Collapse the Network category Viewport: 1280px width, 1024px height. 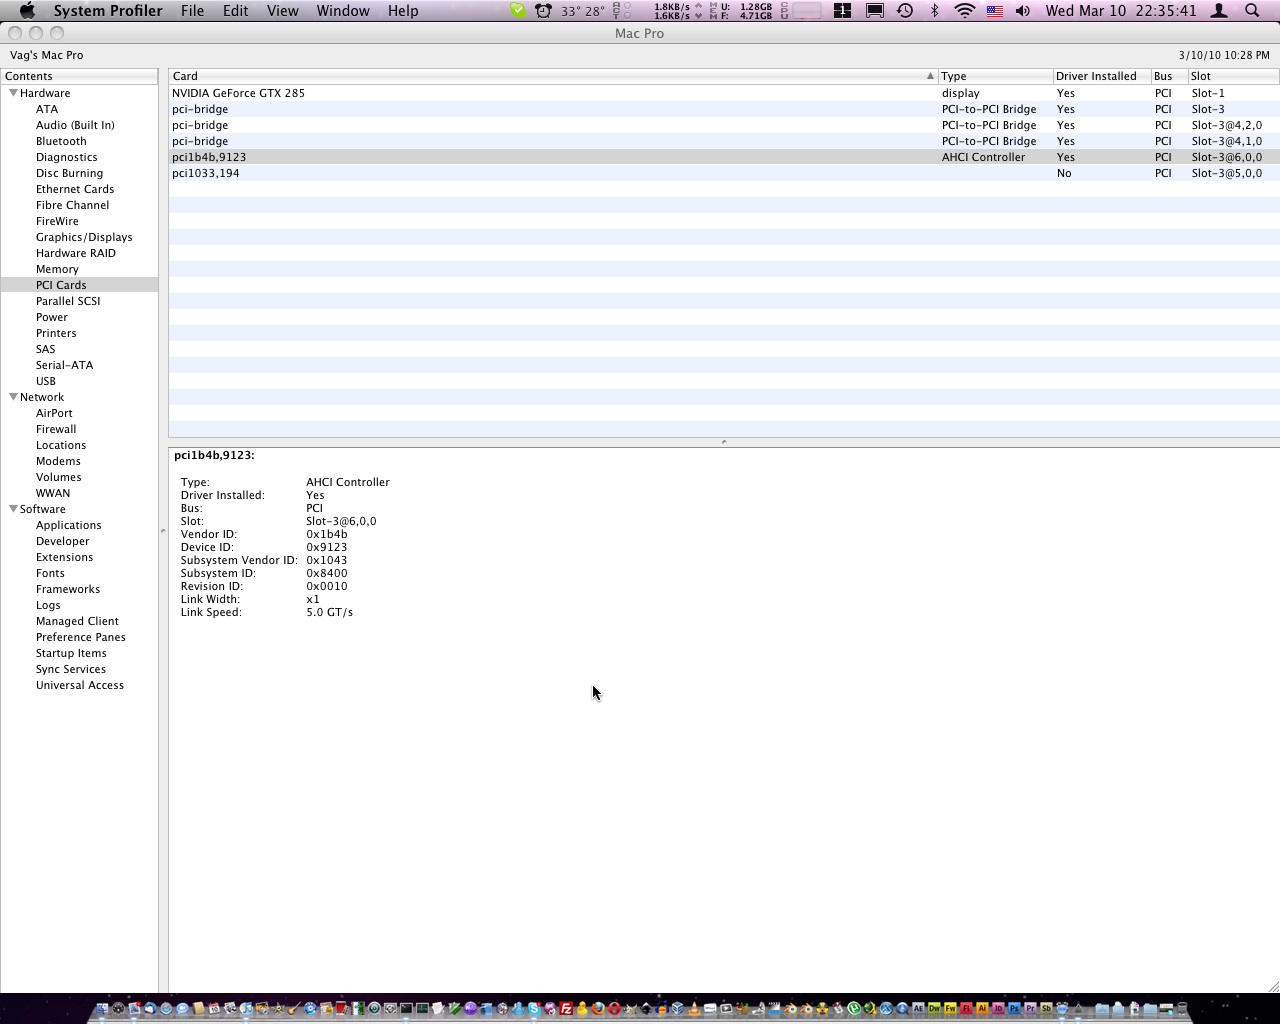tap(13, 397)
